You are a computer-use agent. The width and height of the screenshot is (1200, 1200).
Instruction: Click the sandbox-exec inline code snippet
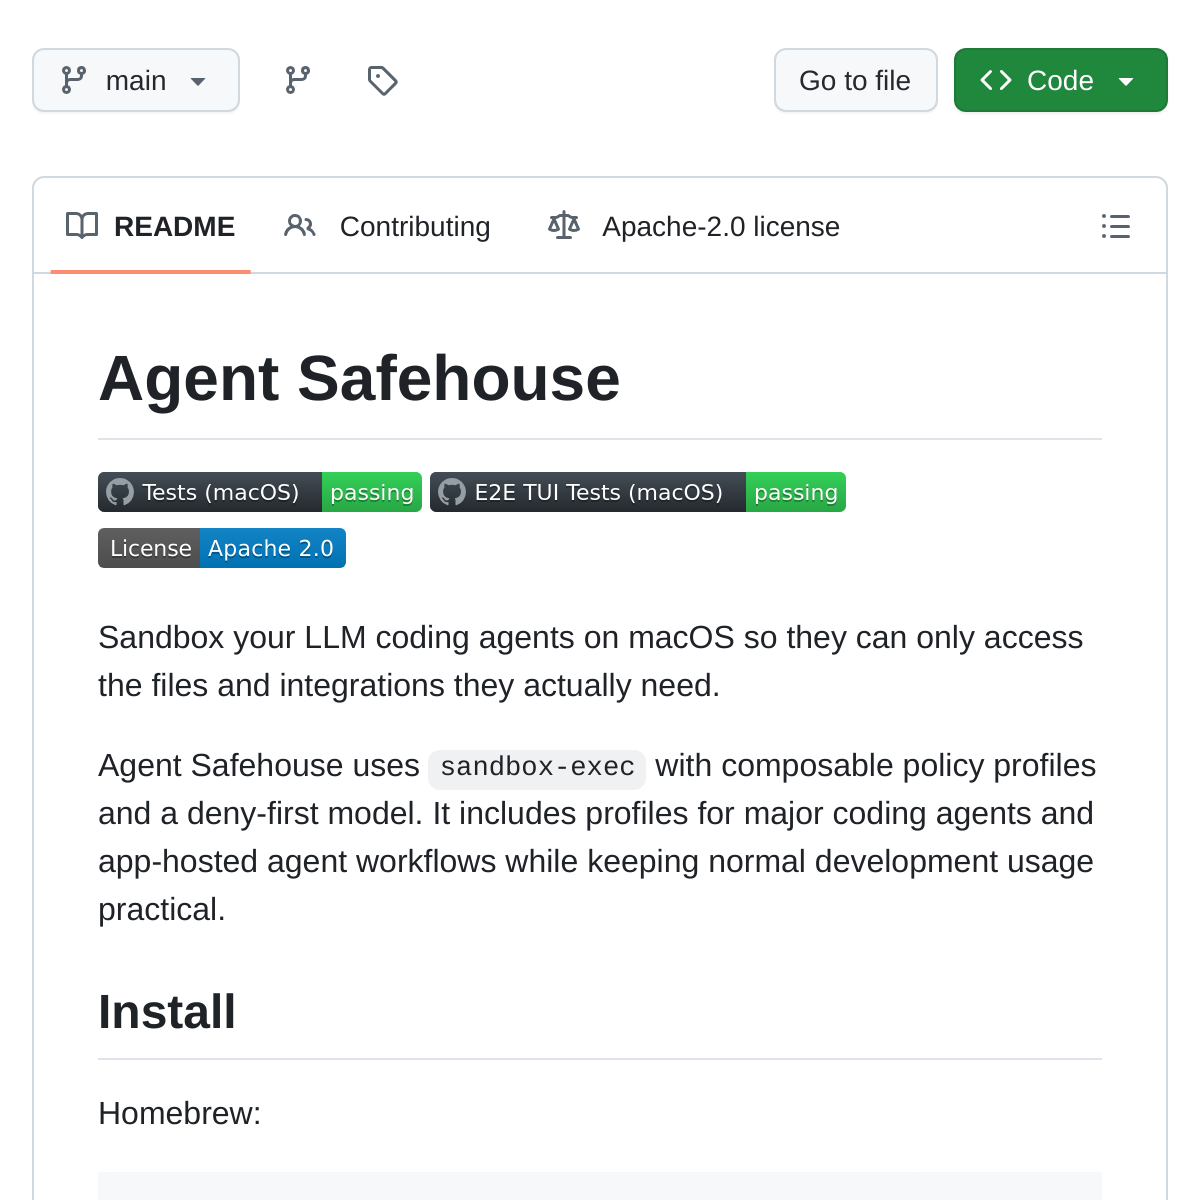tap(537, 768)
